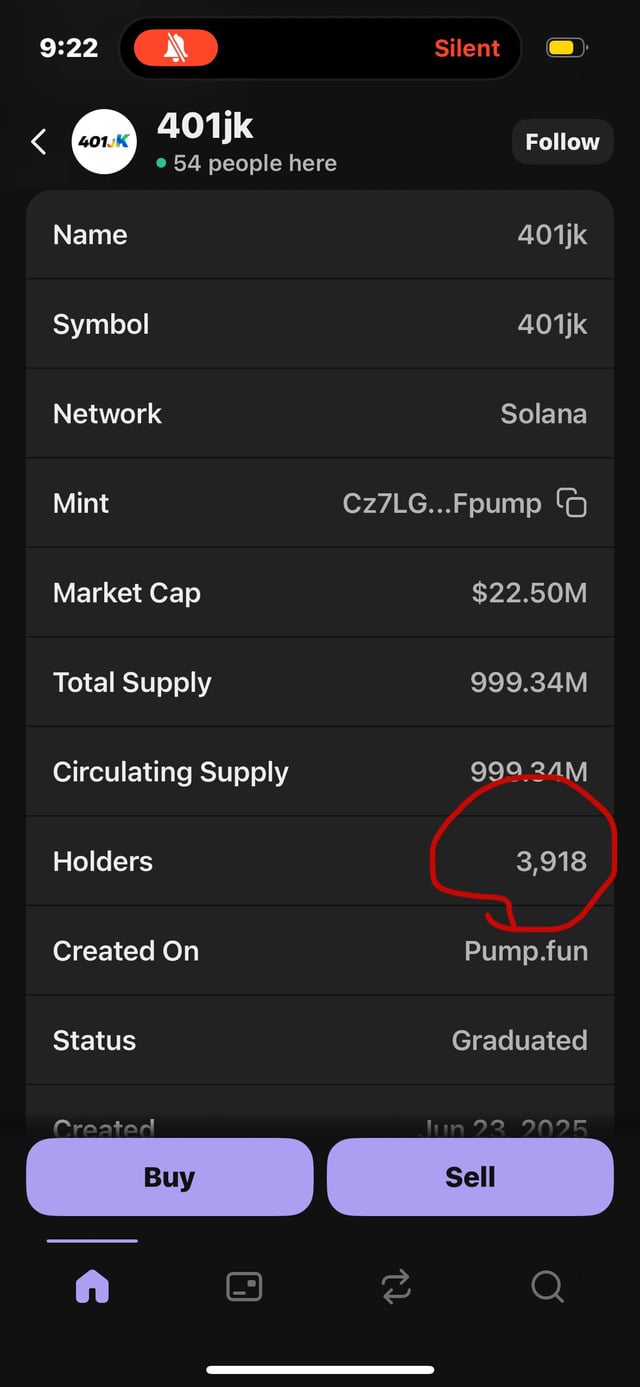Viewport: 640px width, 1387px height.
Task: Open the search magnifier tab icon
Action: pos(547,1286)
